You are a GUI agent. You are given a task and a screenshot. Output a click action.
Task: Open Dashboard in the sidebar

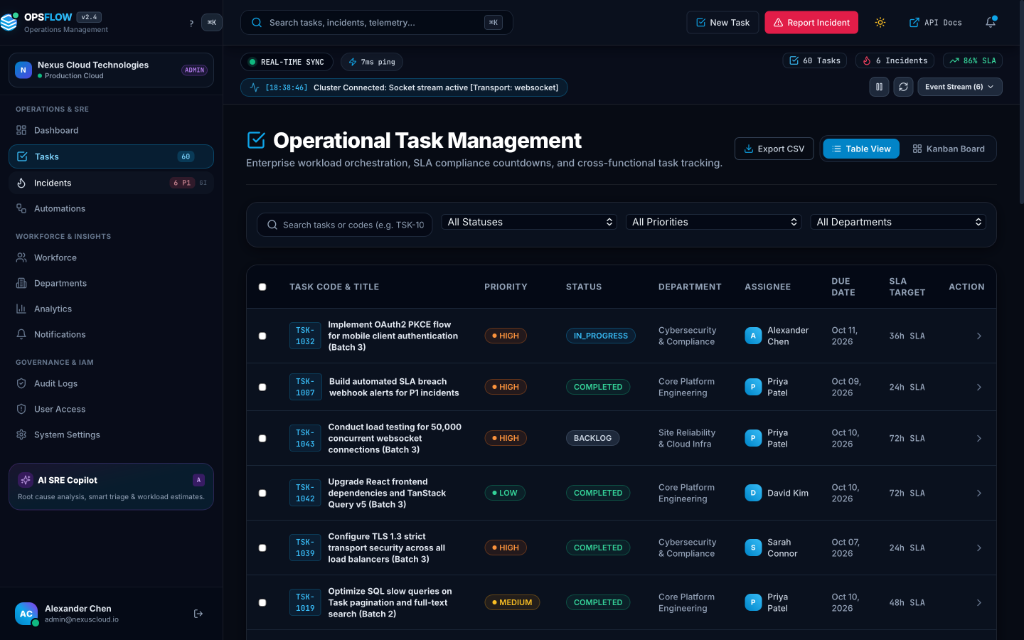(111, 131)
